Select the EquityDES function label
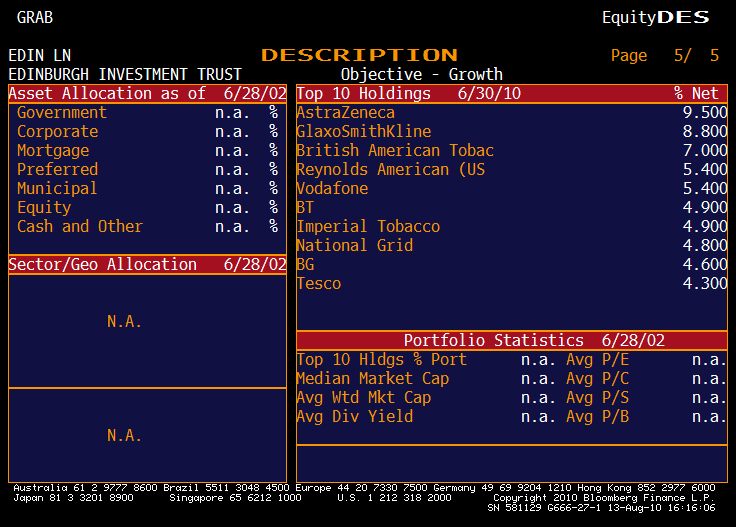 655,17
